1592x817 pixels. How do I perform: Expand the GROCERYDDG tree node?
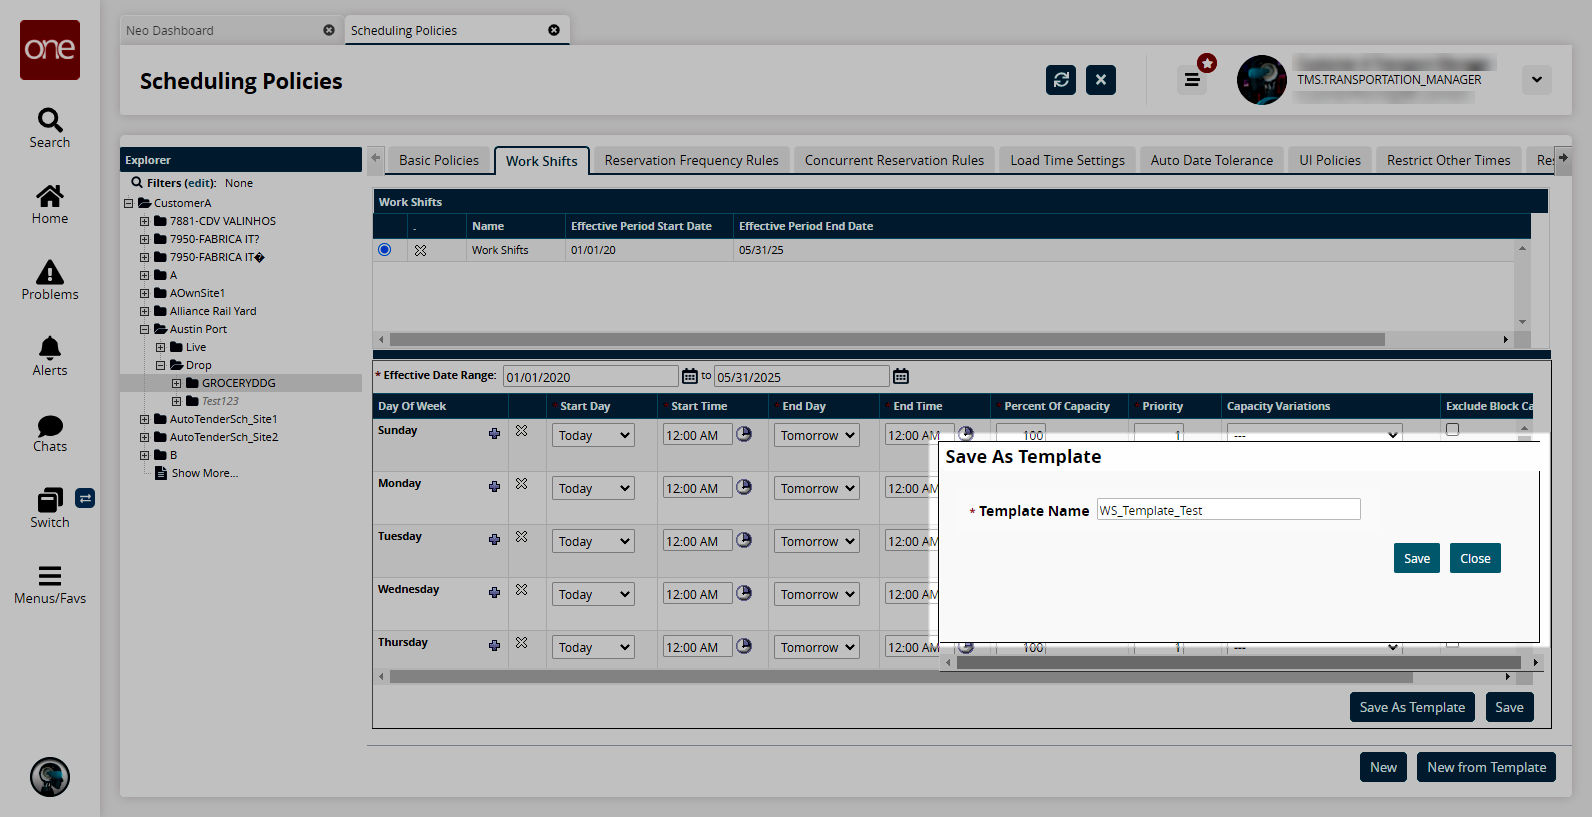(177, 383)
